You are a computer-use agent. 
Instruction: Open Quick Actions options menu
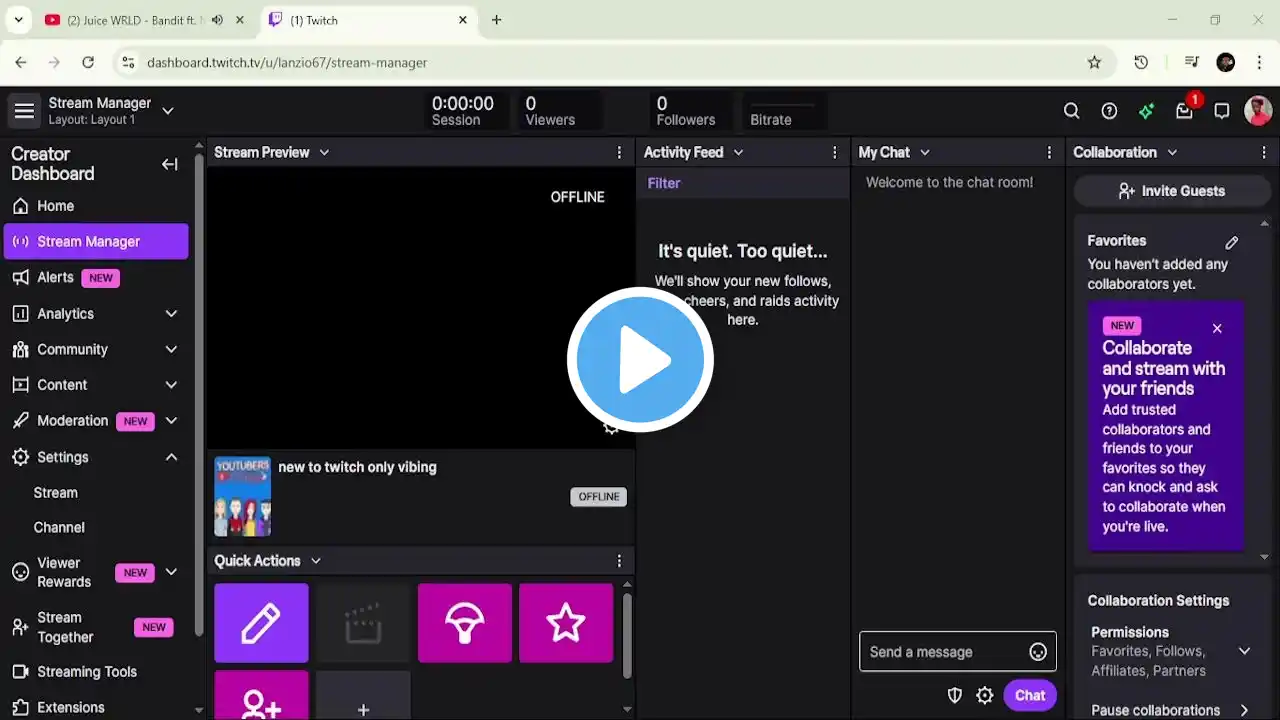[x=619, y=561]
